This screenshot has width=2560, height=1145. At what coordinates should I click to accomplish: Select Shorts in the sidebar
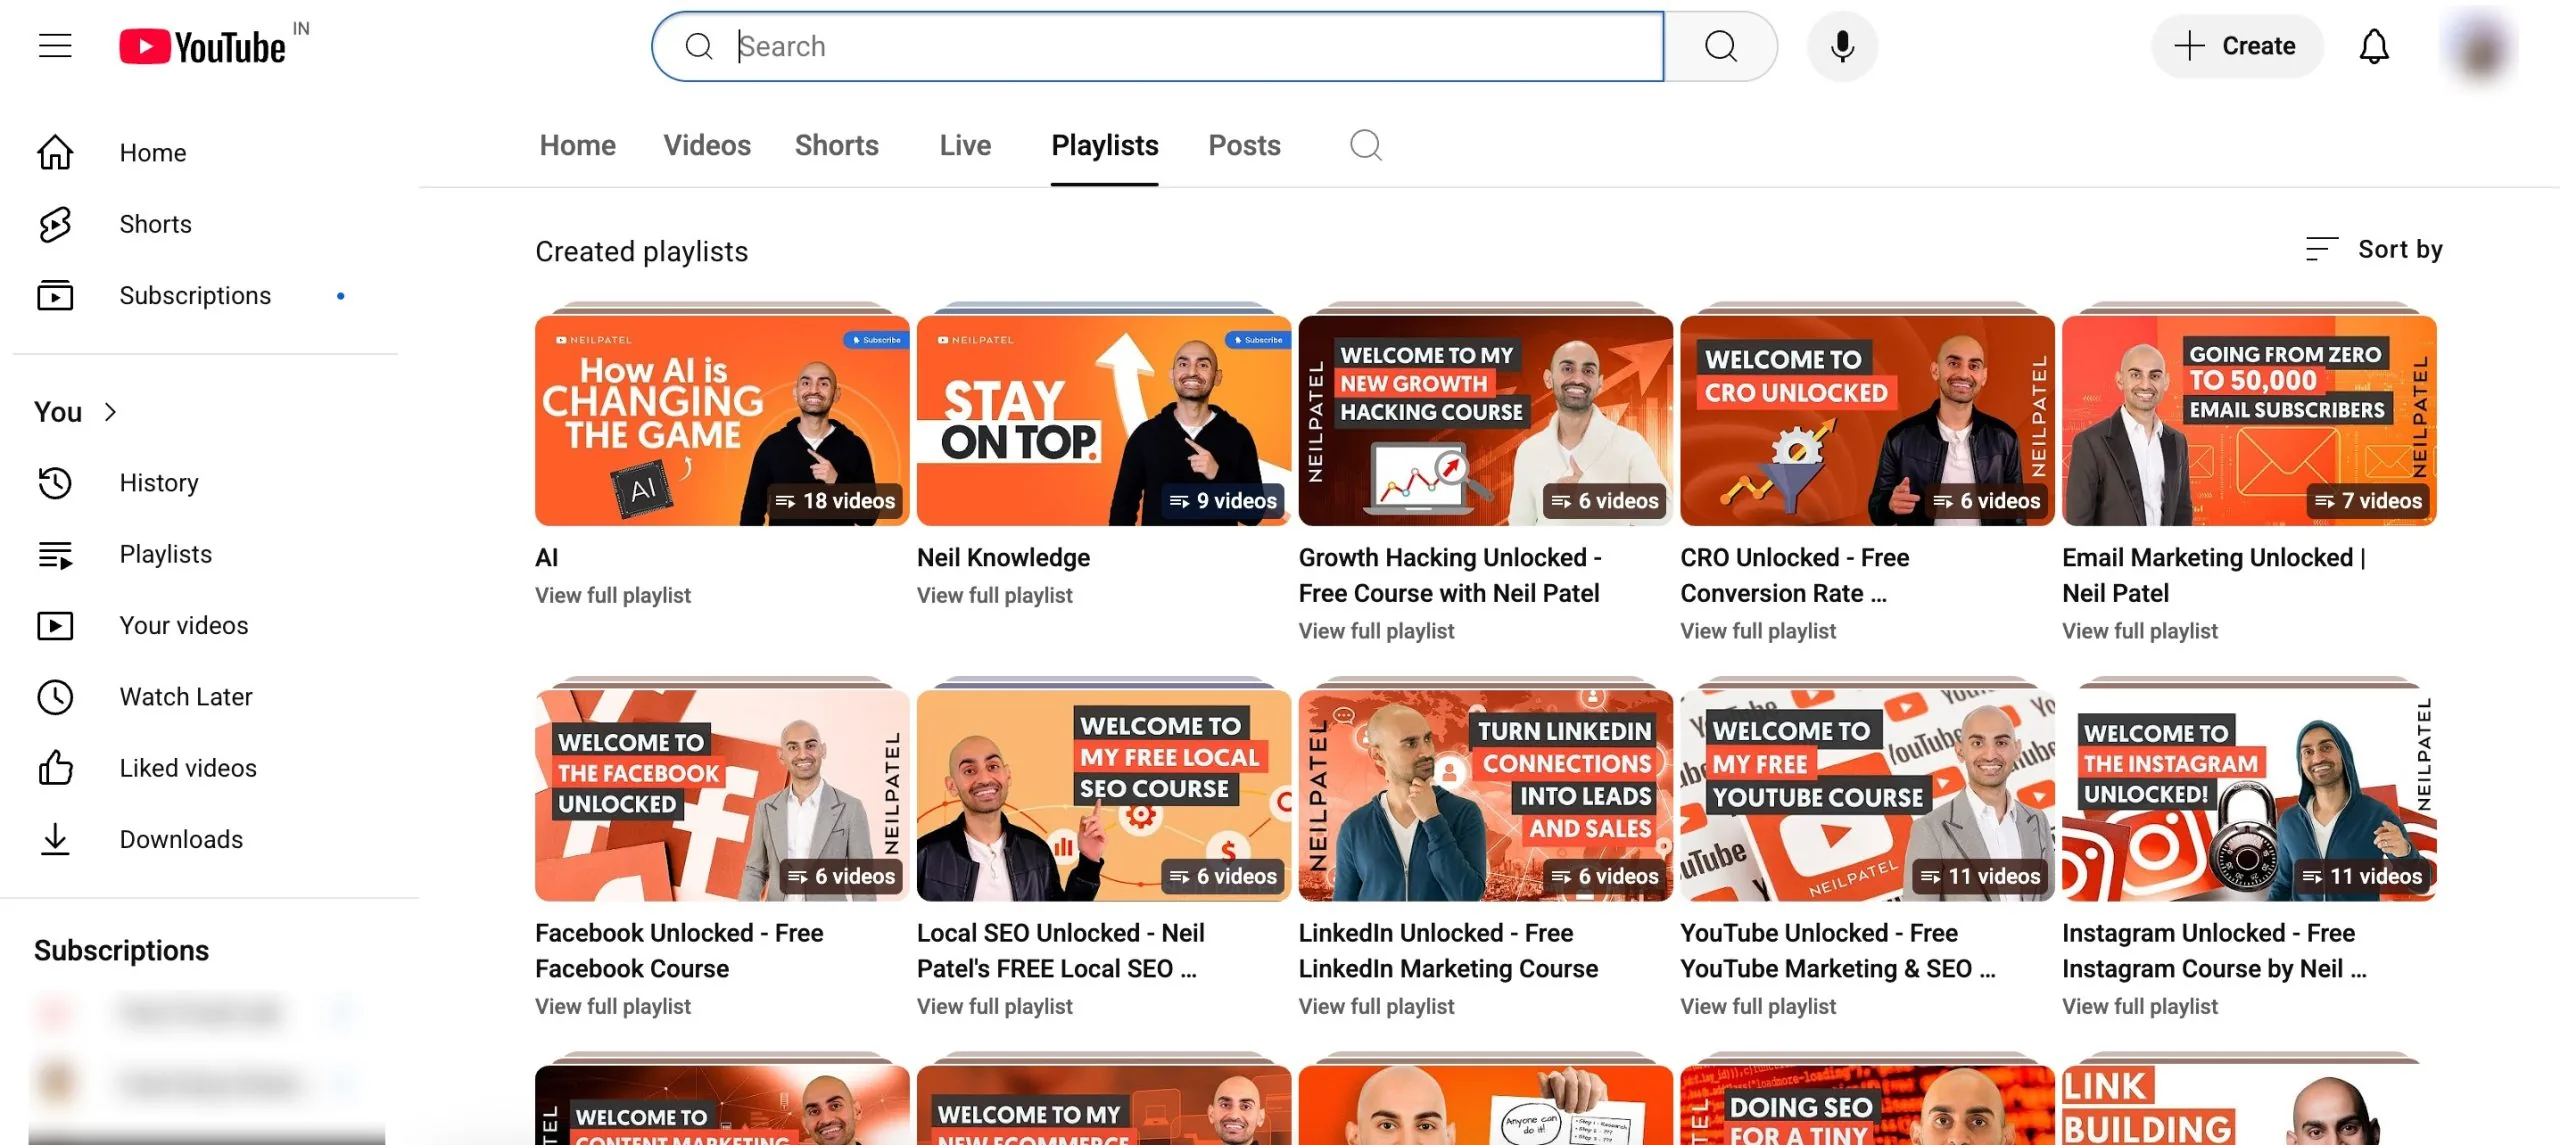pos(155,224)
